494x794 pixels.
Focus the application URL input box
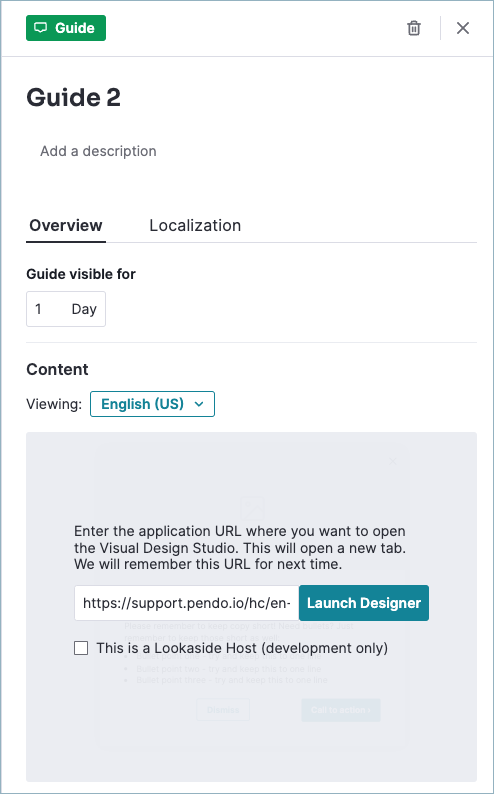pos(187,603)
